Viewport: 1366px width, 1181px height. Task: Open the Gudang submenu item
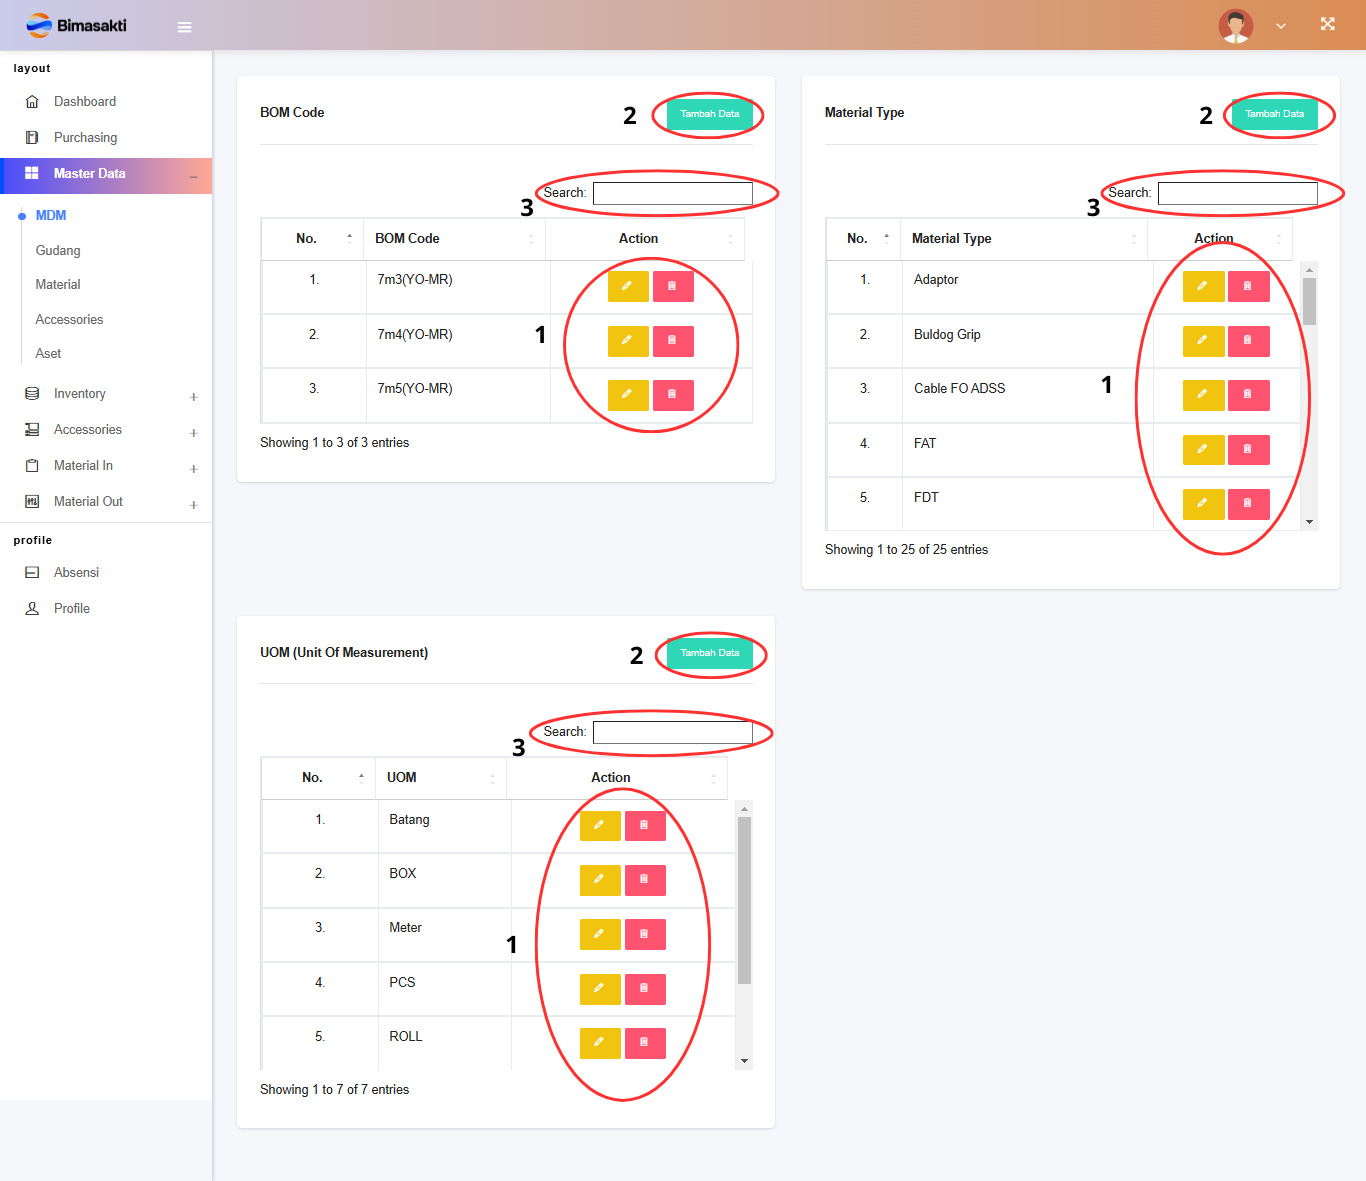pyautogui.click(x=58, y=251)
